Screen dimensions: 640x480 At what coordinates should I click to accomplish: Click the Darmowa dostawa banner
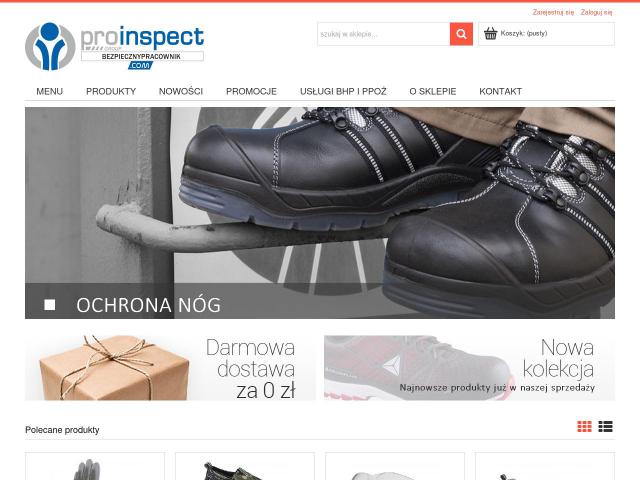pyautogui.click(x=170, y=368)
